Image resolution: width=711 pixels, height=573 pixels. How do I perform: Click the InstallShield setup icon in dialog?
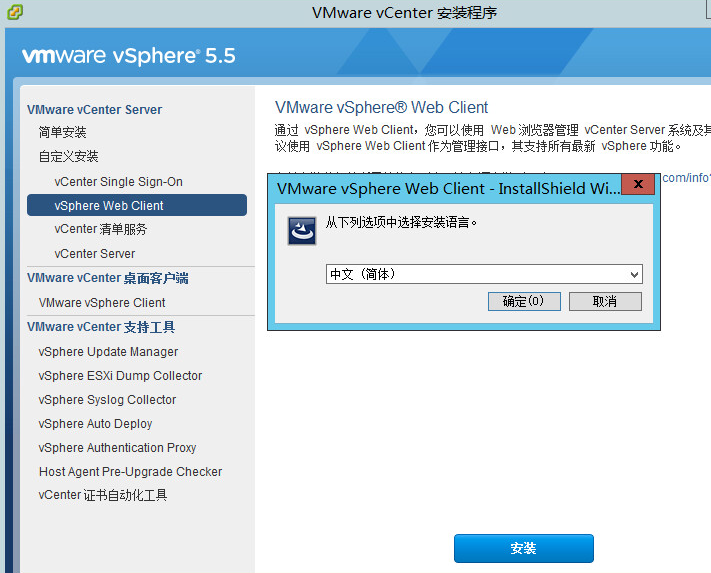point(302,231)
